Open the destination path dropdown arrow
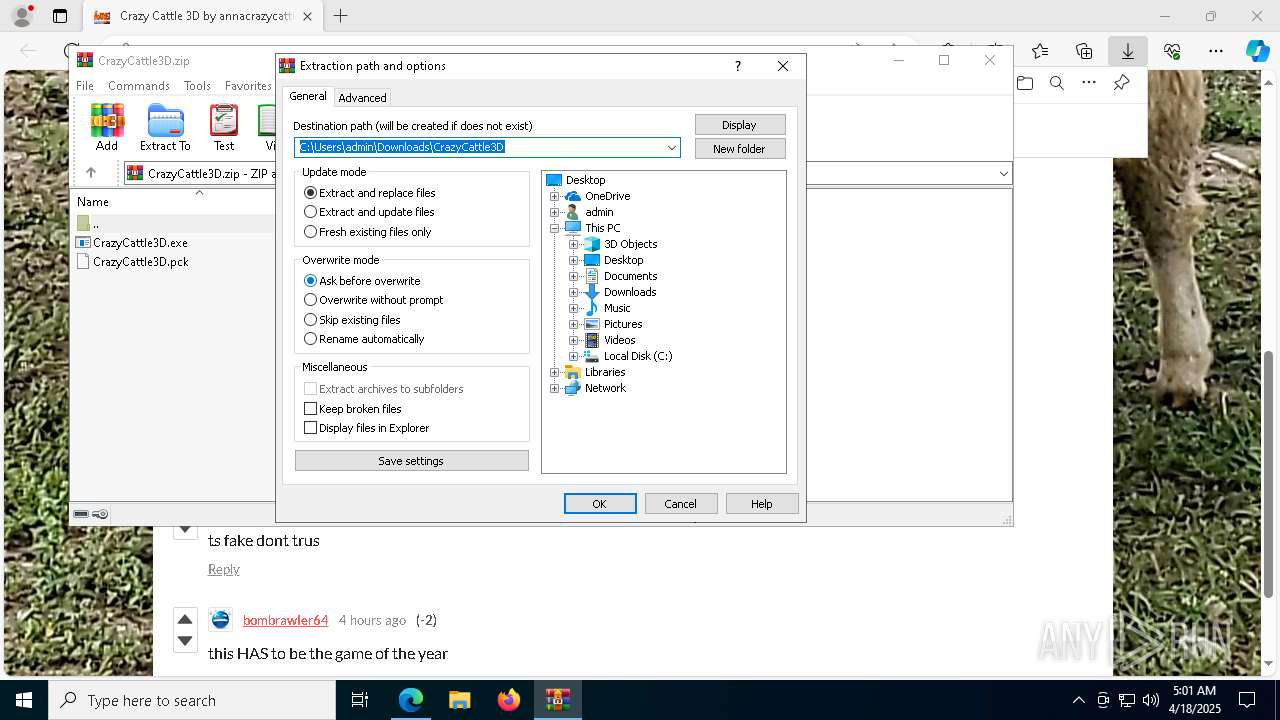Image resolution: width=1280 pixels, height=720 pixels. (x=672, y=148)
